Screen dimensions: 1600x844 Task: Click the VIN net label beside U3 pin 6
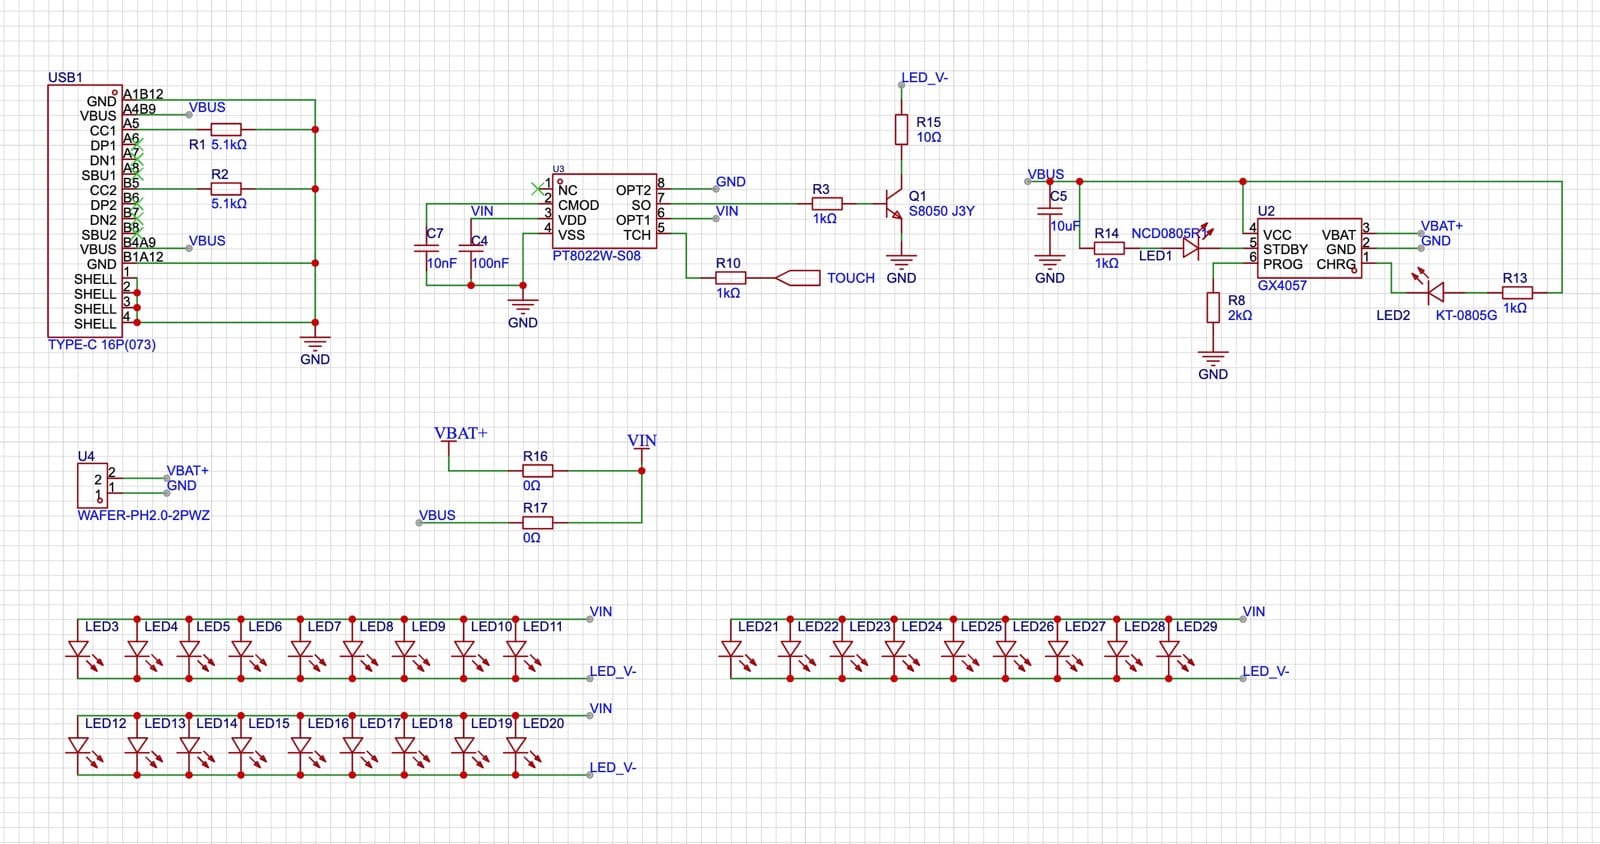tap(727, 211)
